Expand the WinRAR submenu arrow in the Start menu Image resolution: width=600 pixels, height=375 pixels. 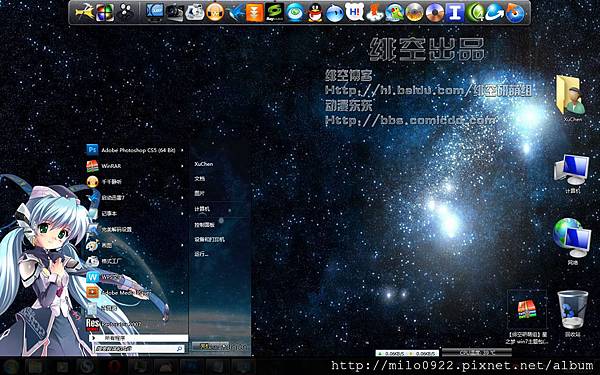[182, 166]
